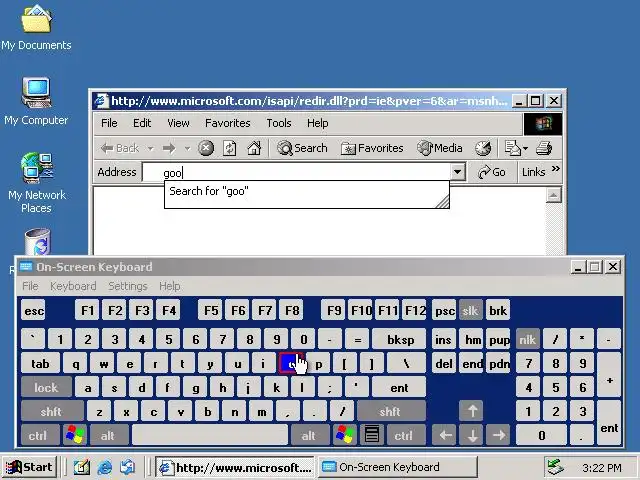Open the Keyboard menu in On-Screen Keyboard
Screen dimensions: 640x480
pyautogui.click(x=73, y=286)
